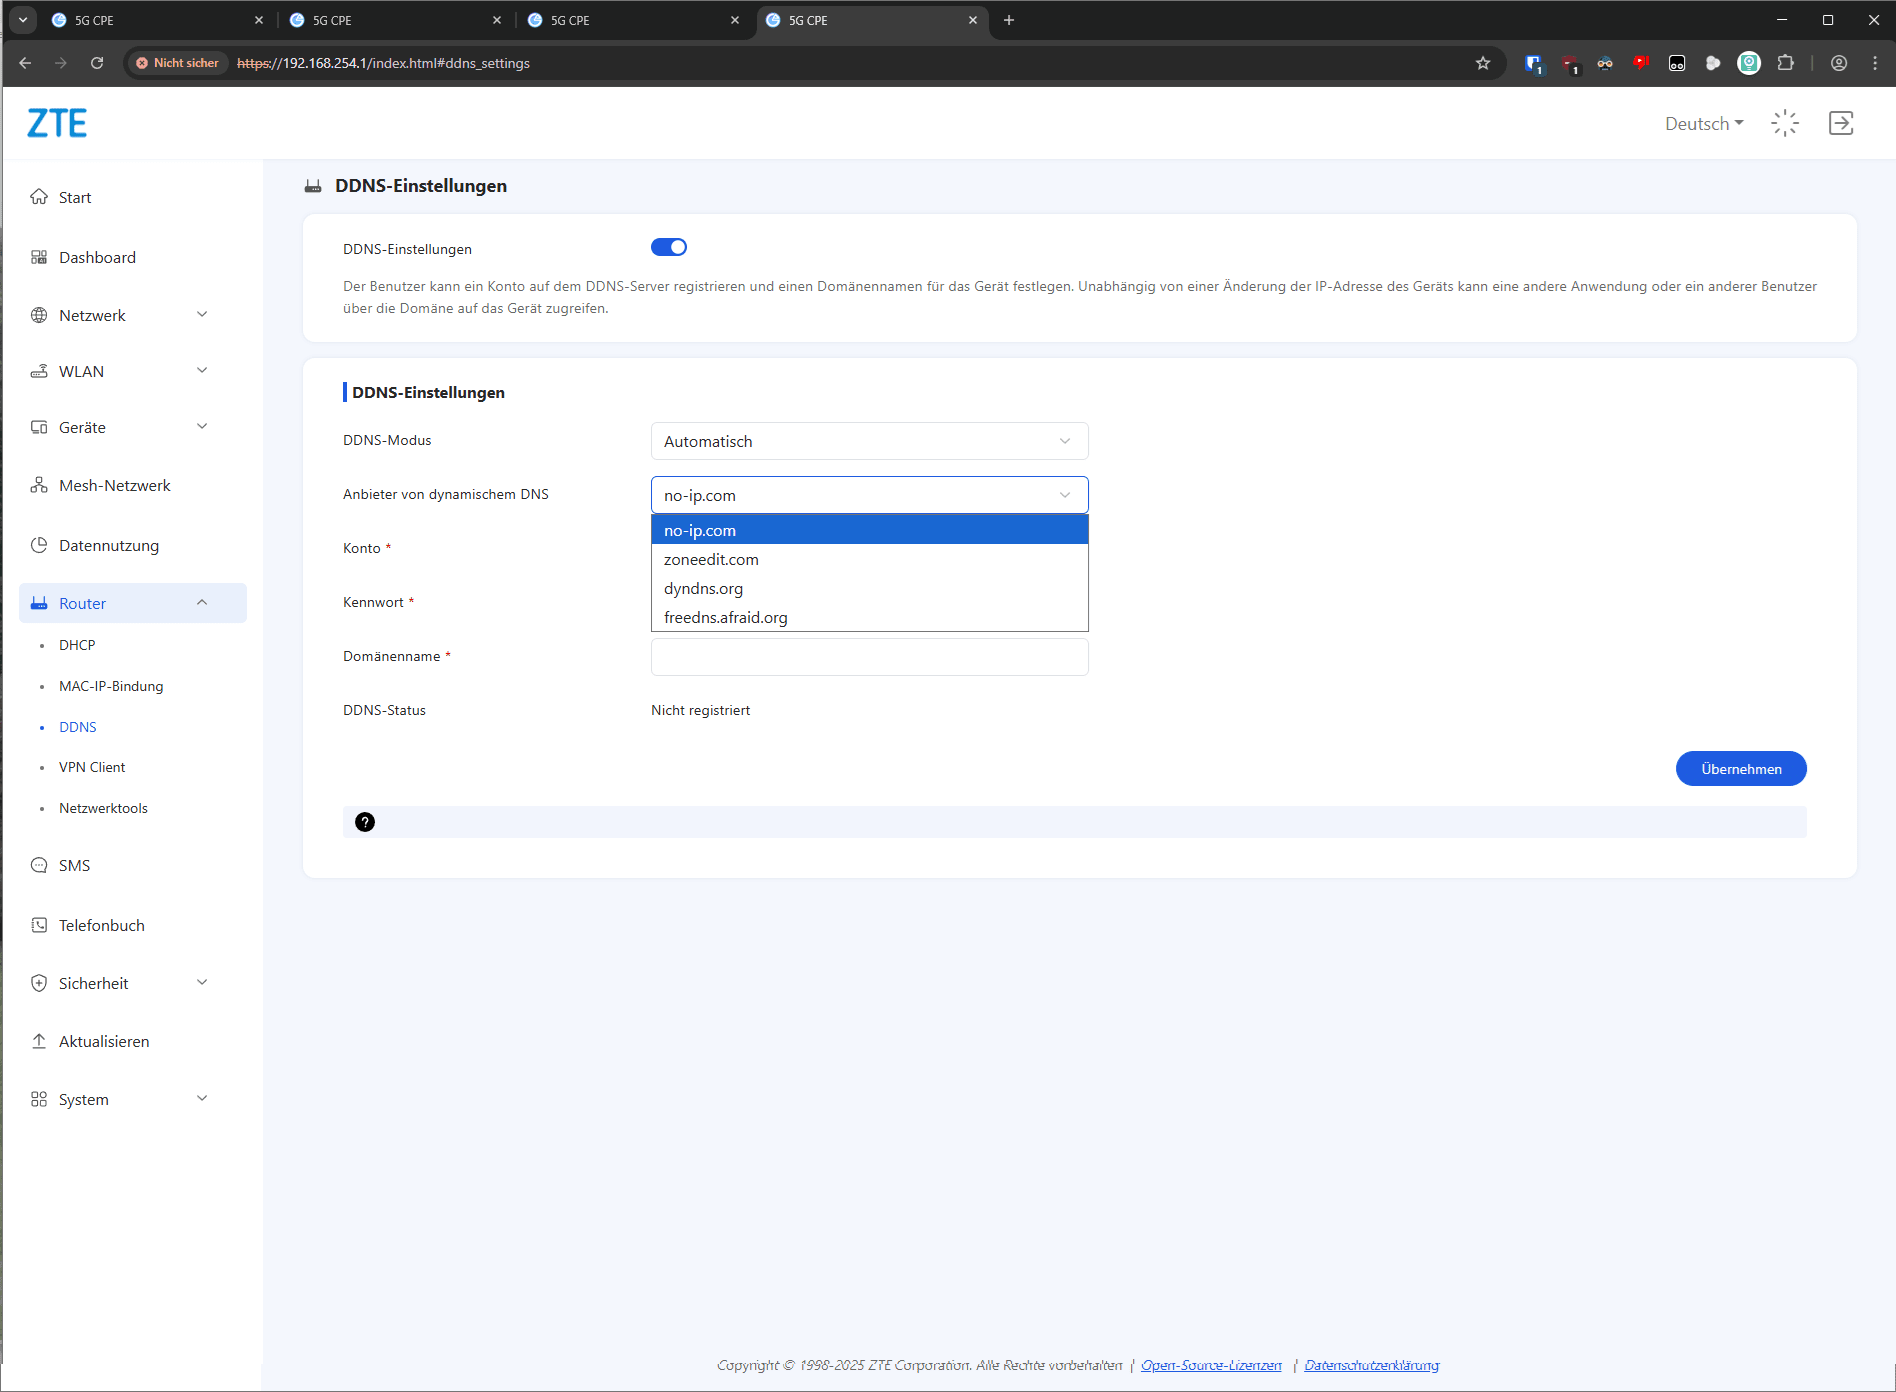Open the Netzwerktools submenu item
Image resolution: width=1896 pixels, height=1392 pixels.
click(x=103, y=808)
